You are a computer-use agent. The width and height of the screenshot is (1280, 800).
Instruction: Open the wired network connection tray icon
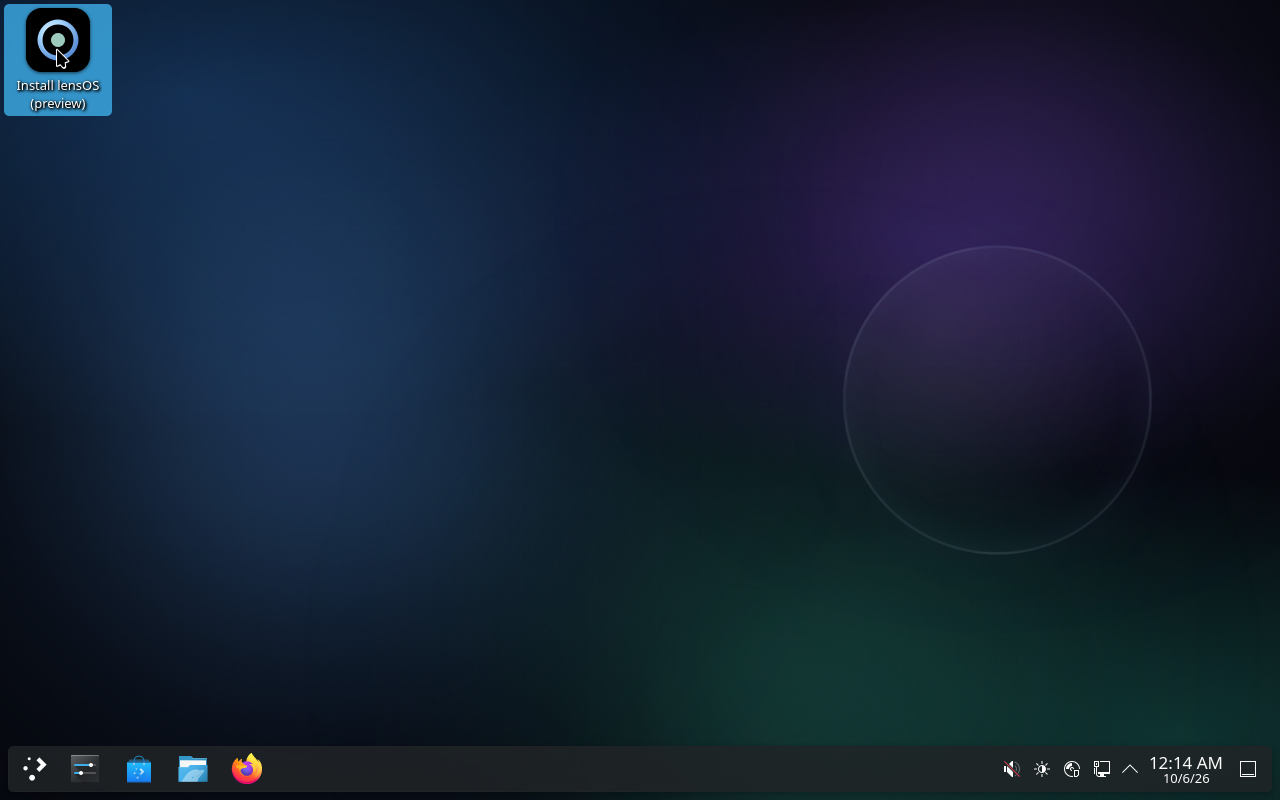[x=1102, y=769]
